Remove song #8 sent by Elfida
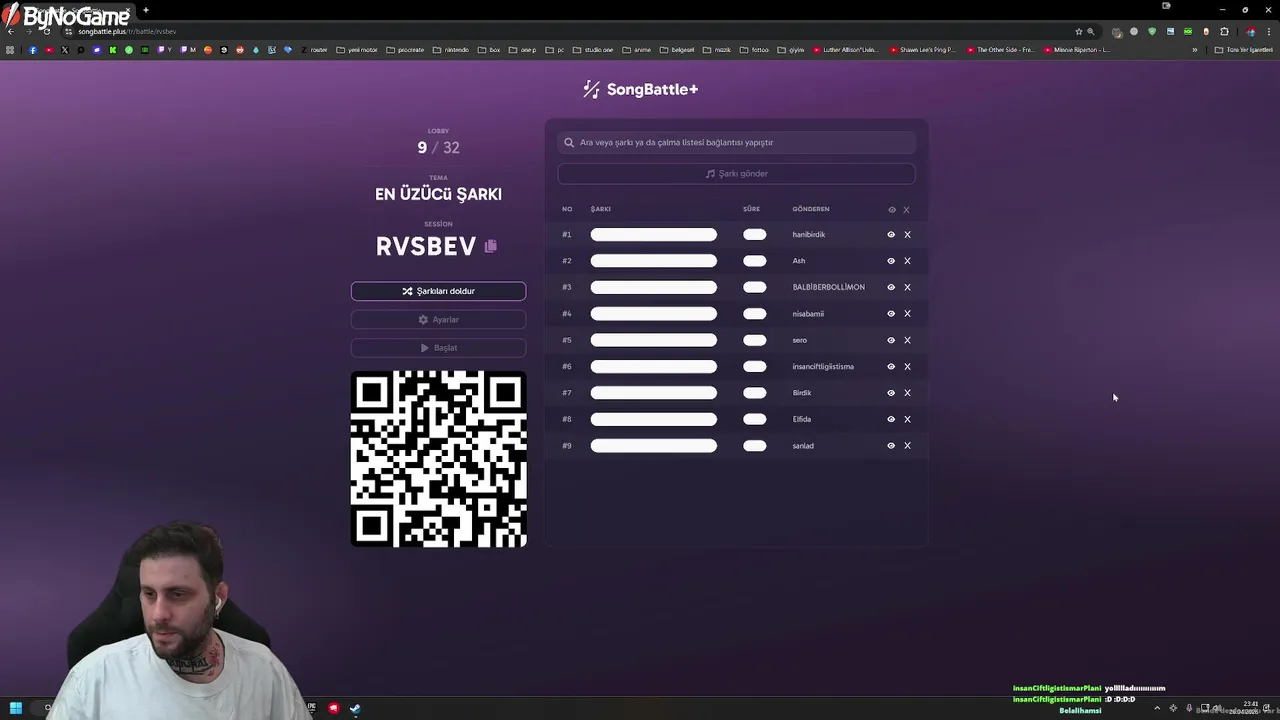This screenshot has width=1280, height=720. click(907, 419)
